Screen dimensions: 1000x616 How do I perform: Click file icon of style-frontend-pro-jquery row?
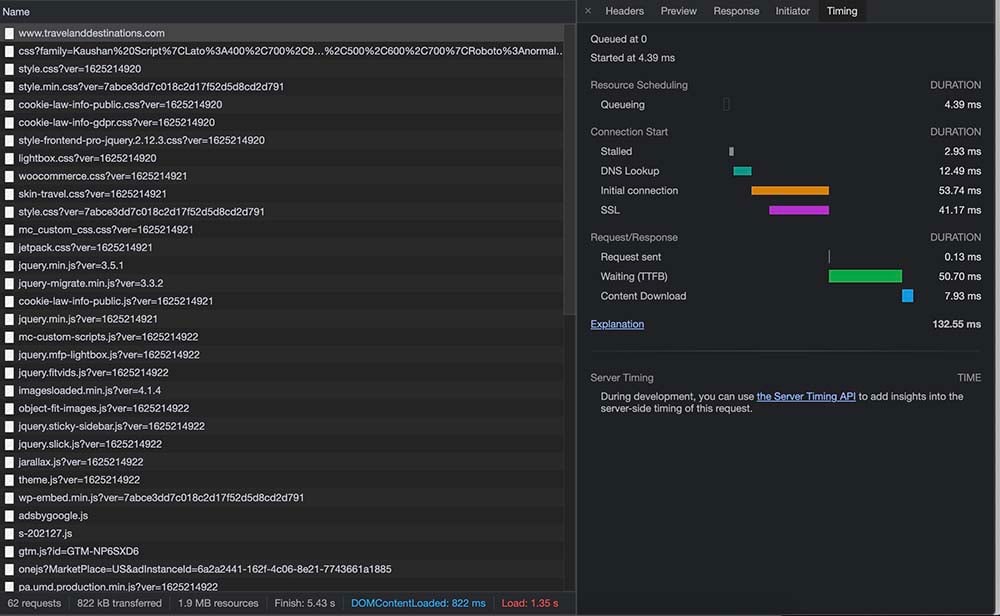click(9, 140)
